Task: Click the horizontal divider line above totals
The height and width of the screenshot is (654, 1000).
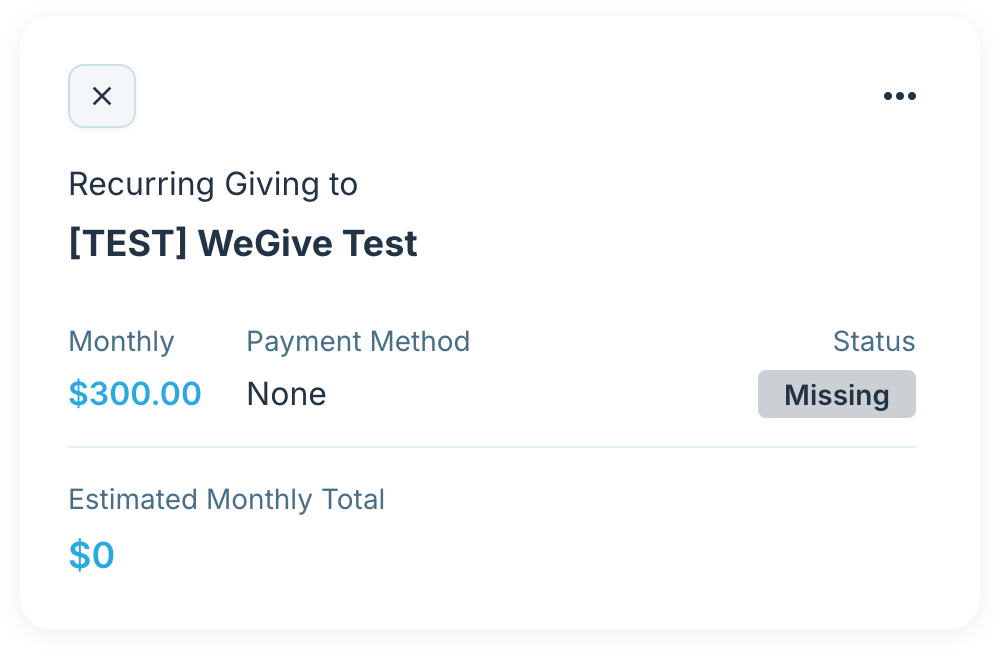Action: click(492, 447)
